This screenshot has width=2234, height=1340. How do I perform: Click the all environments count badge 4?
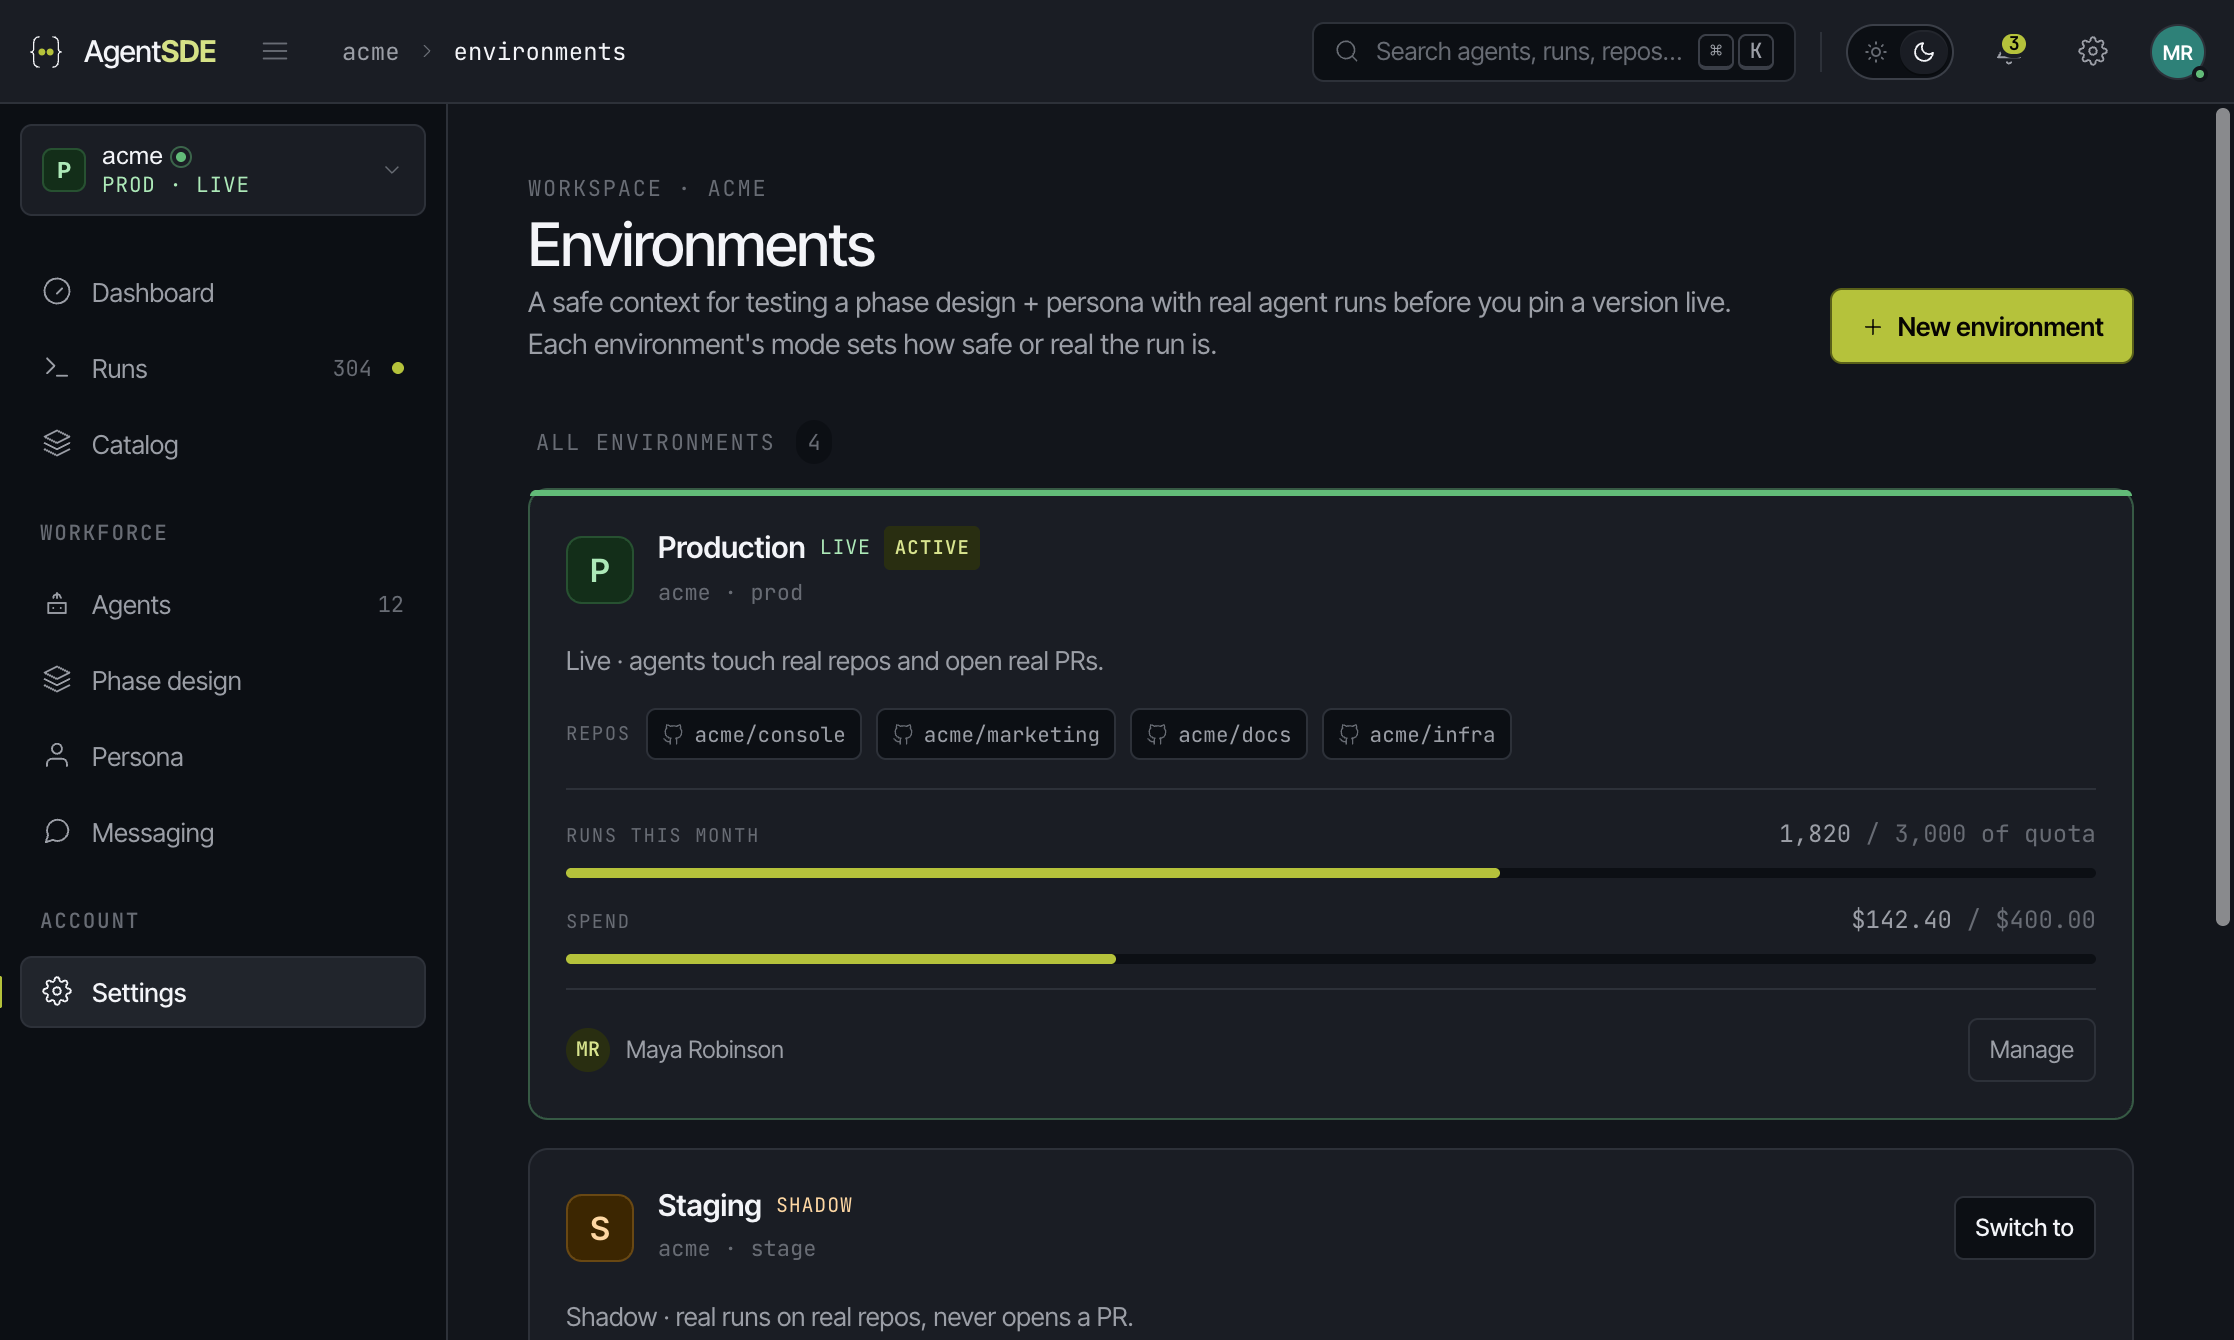click(814, 442)
